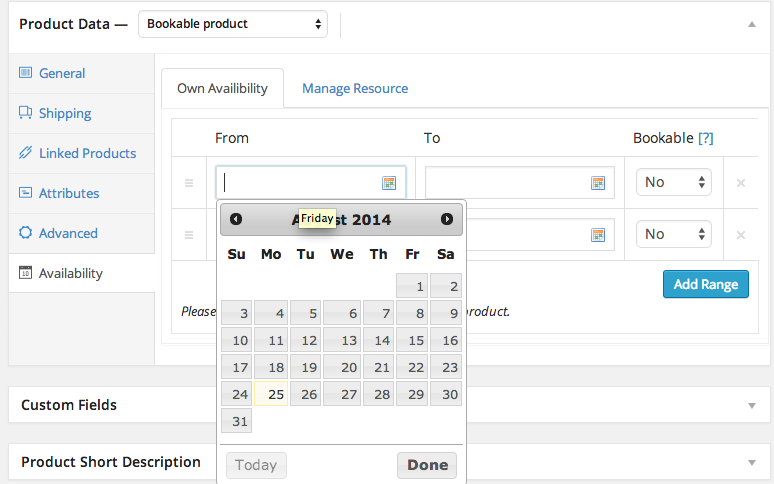Remove the first availability range row

[741, 183]
